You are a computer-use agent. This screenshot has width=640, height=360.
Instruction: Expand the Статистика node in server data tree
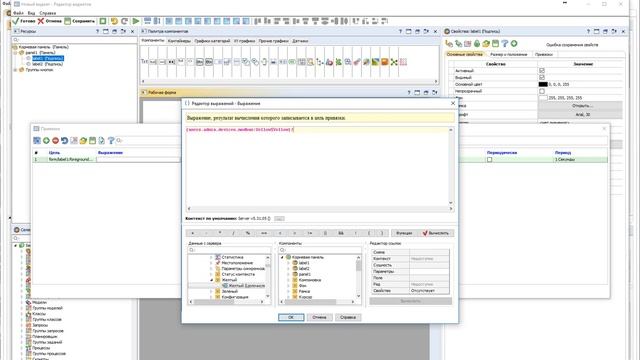pyautogui.click(x=211, y=257)
